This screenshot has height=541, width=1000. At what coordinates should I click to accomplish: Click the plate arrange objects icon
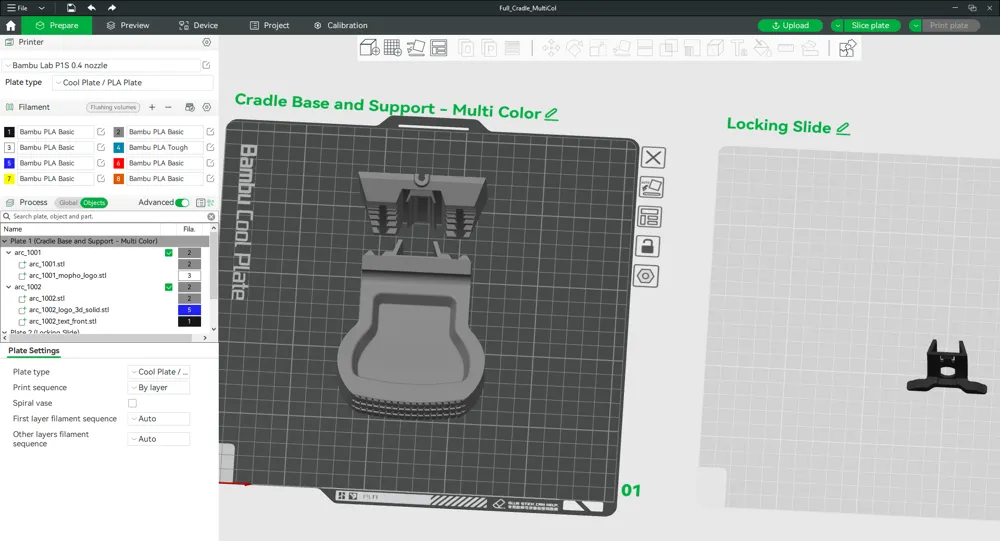point(649,217)
